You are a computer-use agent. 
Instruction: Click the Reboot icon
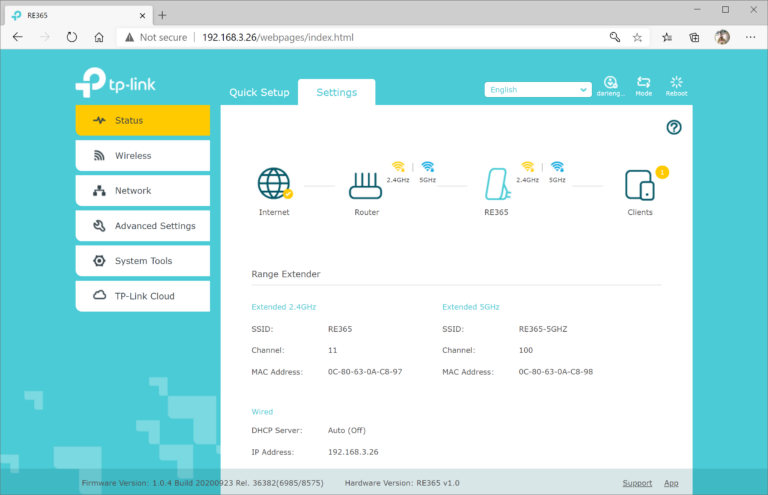[x=676, y=86]
